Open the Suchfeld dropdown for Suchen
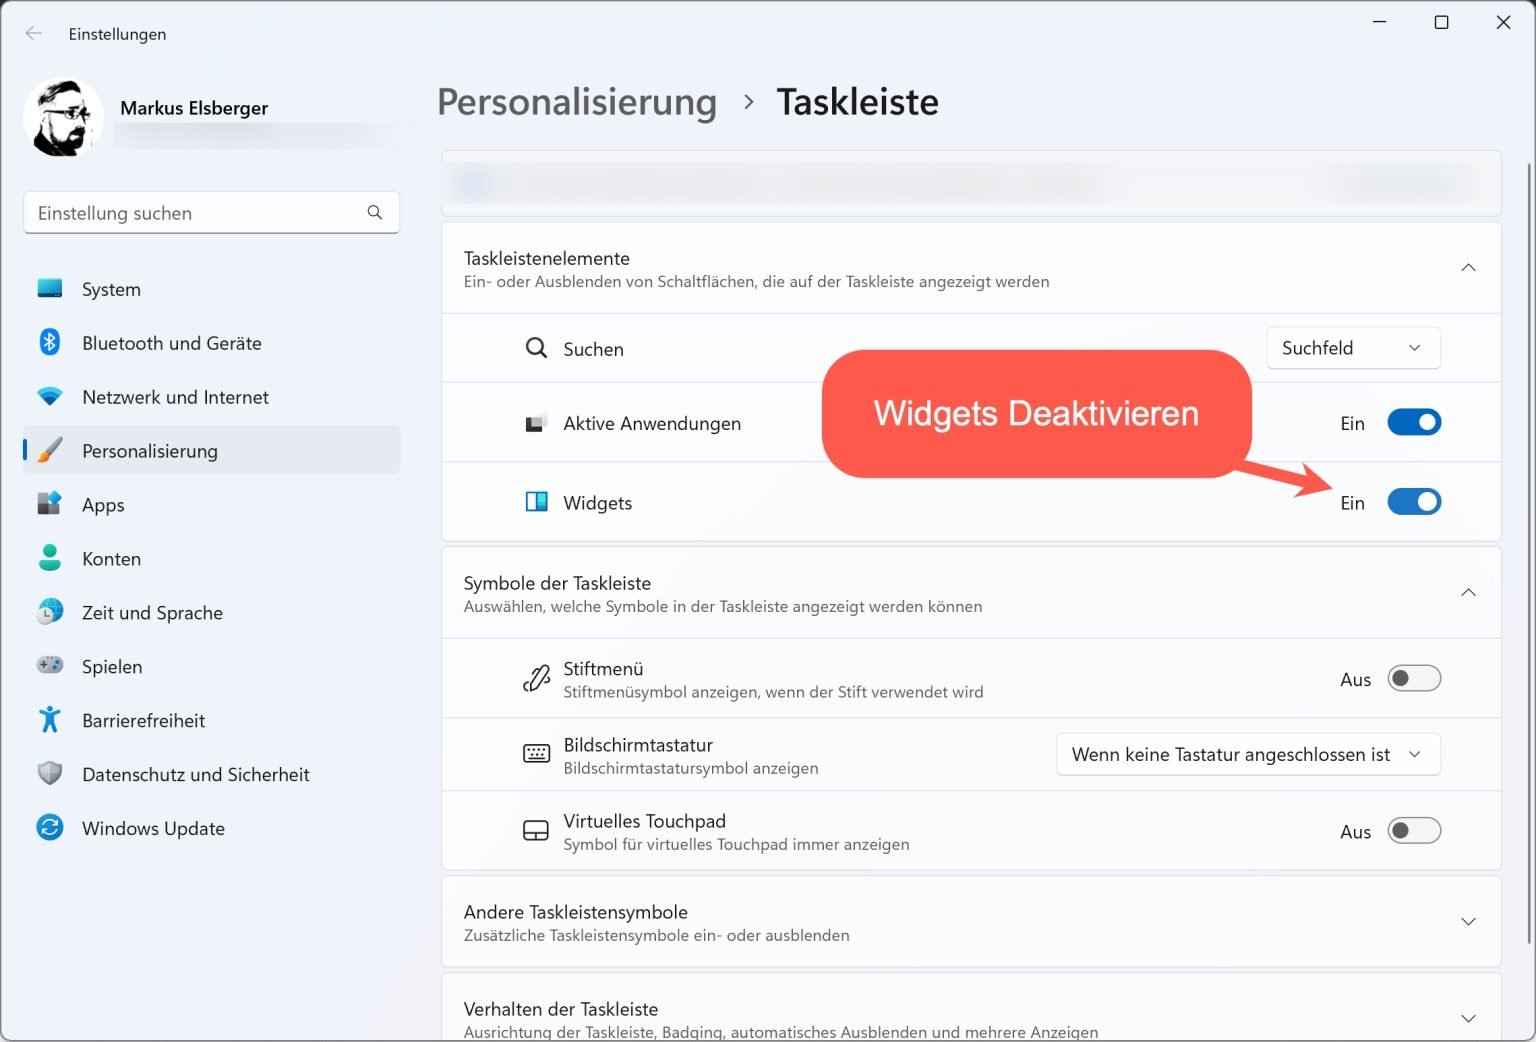This screenshot has height=1042, width=1536. [1352, 348]
